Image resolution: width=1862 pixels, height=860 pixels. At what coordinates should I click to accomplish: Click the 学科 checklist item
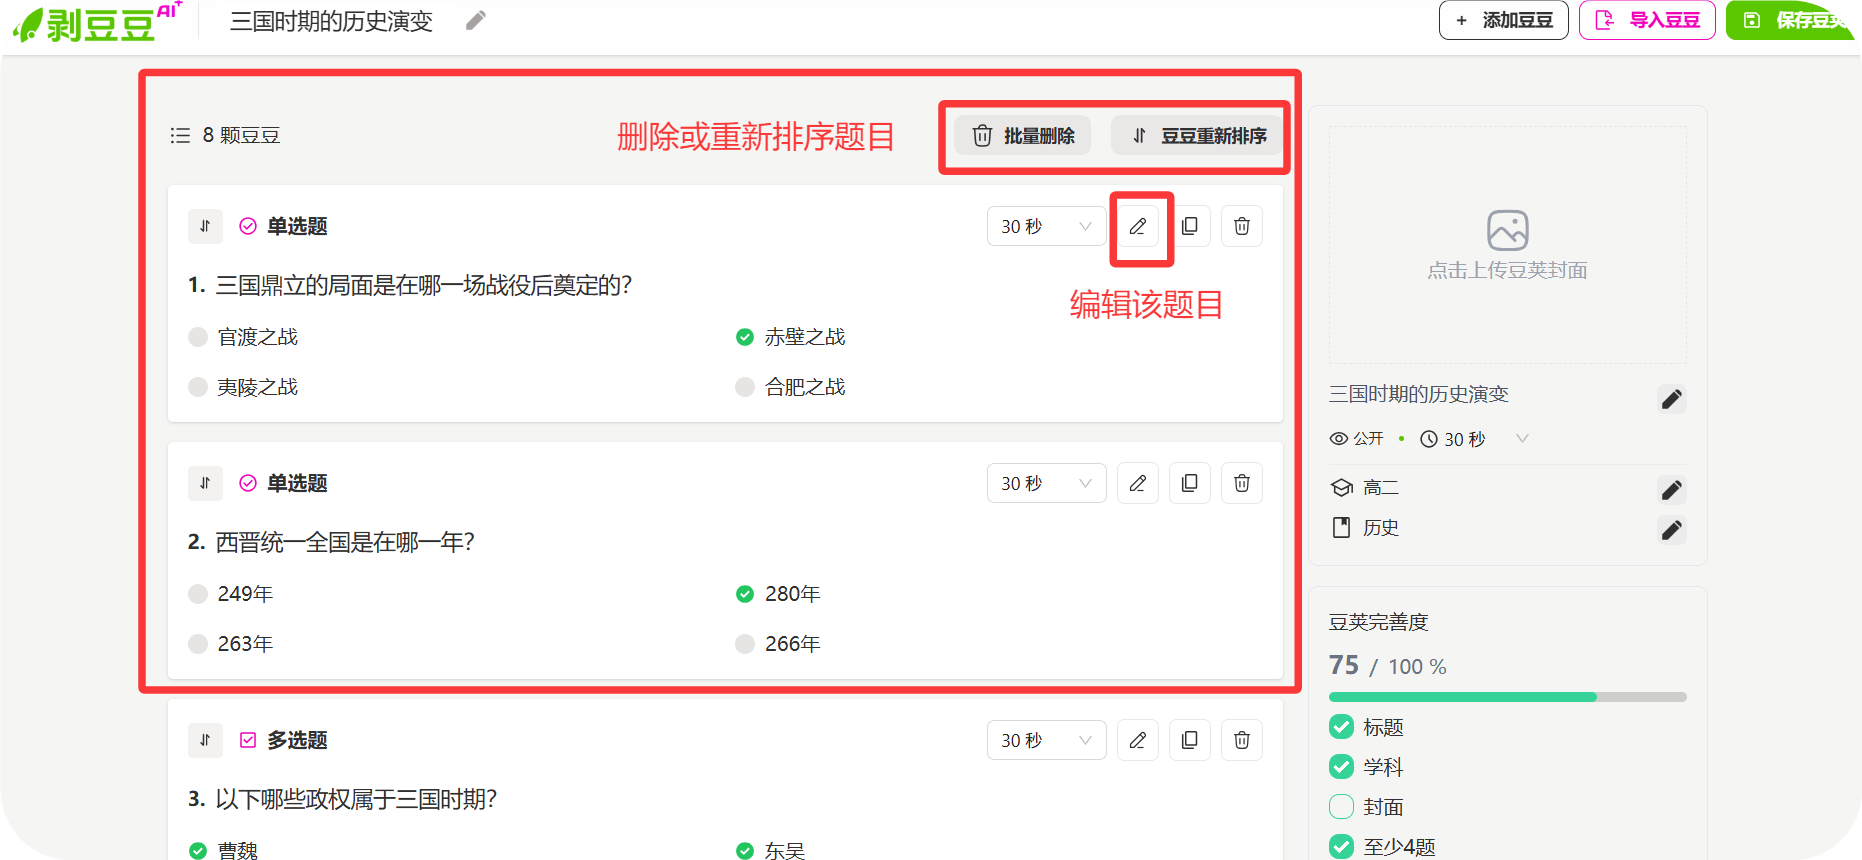click(x=1367, y=767)
